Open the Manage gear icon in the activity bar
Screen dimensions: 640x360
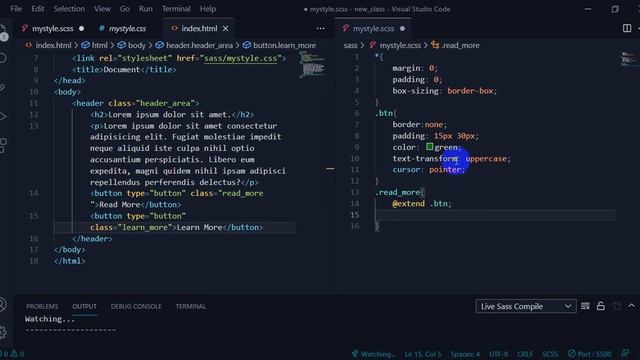[3, 332]
